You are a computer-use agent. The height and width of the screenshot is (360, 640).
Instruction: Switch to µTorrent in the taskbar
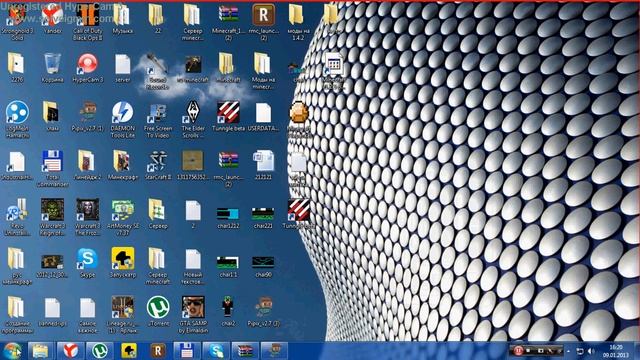tap(100, 351)
